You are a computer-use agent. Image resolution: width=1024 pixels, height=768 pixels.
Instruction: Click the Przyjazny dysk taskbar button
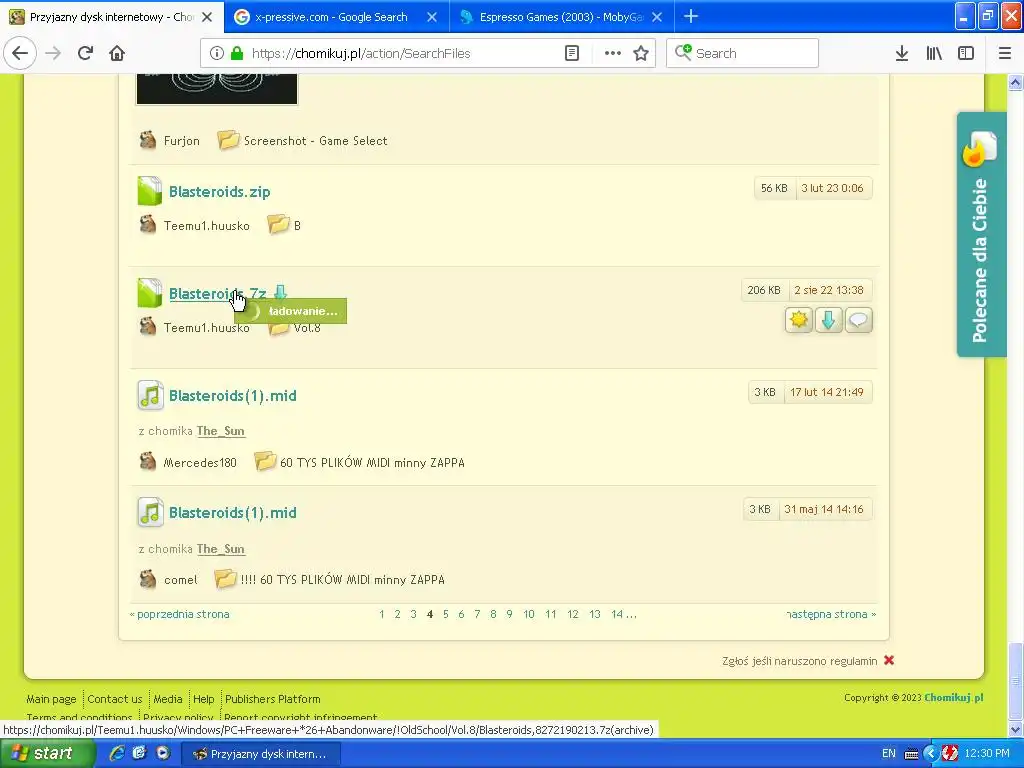pos(260,754)
